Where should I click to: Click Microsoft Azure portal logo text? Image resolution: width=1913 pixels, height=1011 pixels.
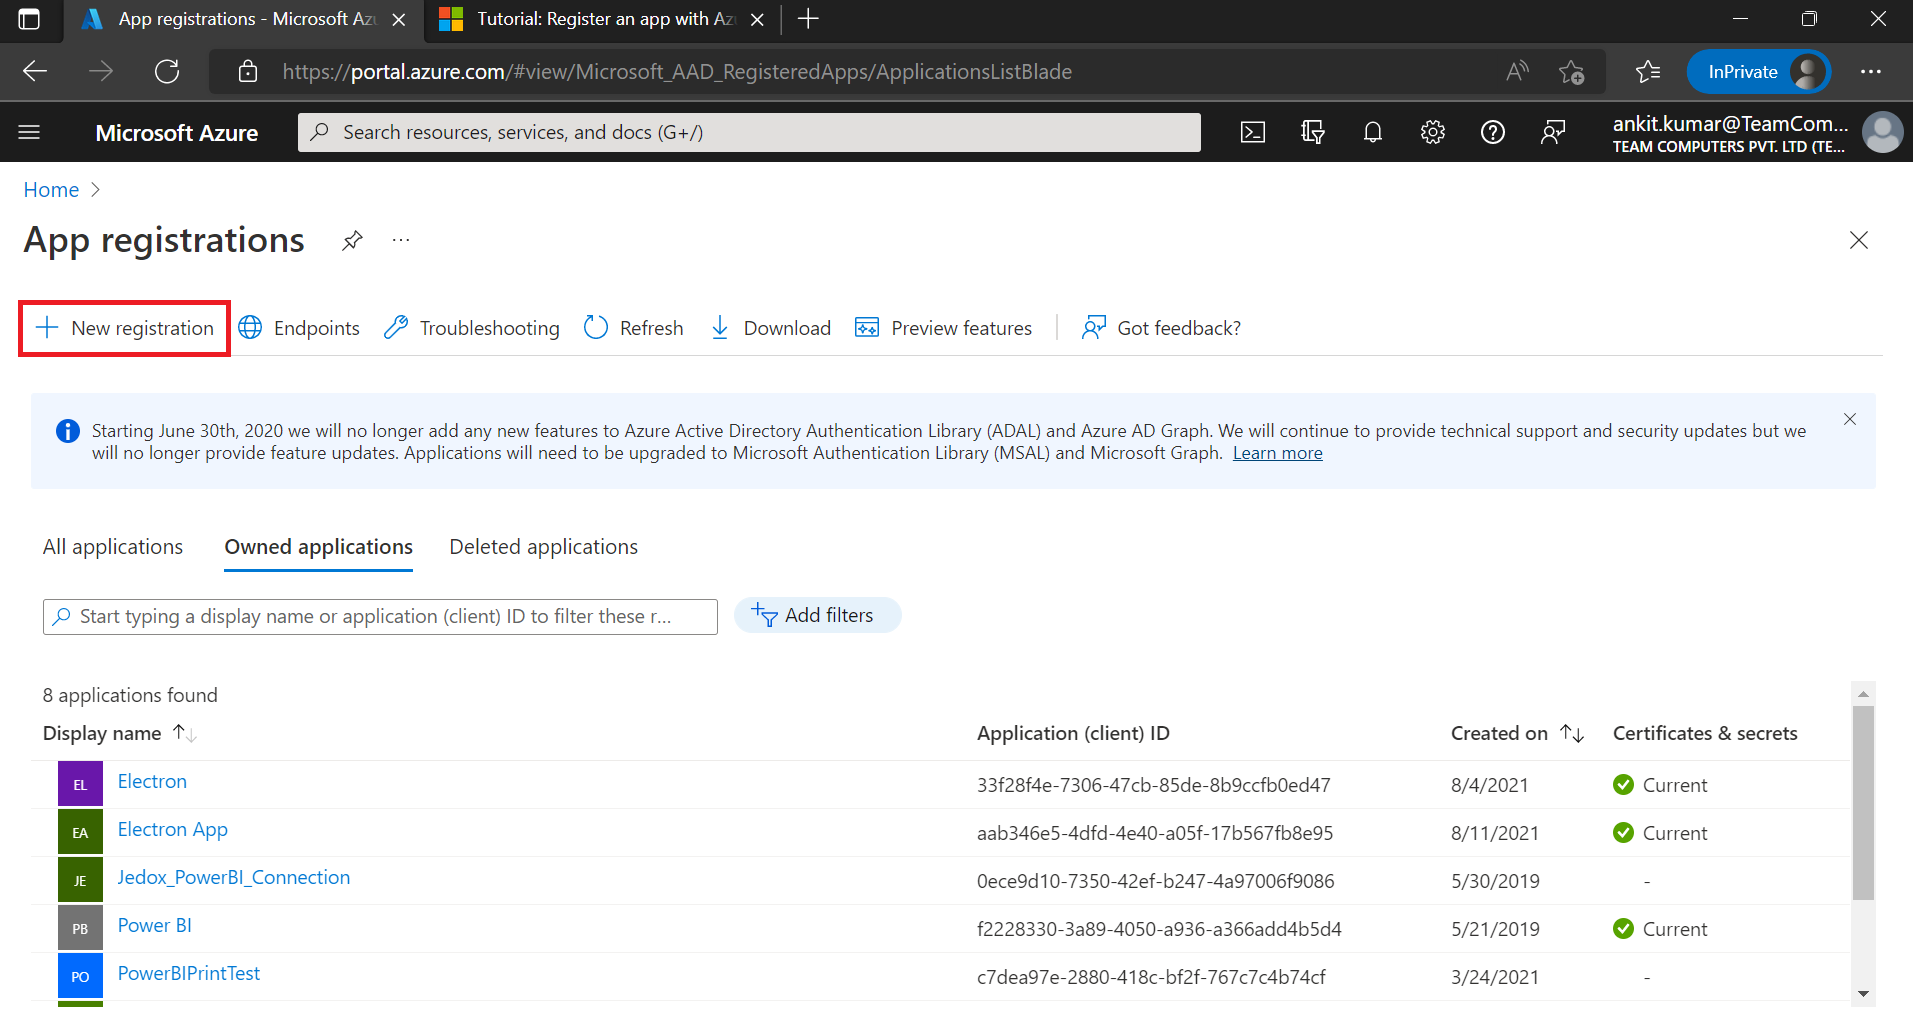pyautogui.click(x=176, y=132)
